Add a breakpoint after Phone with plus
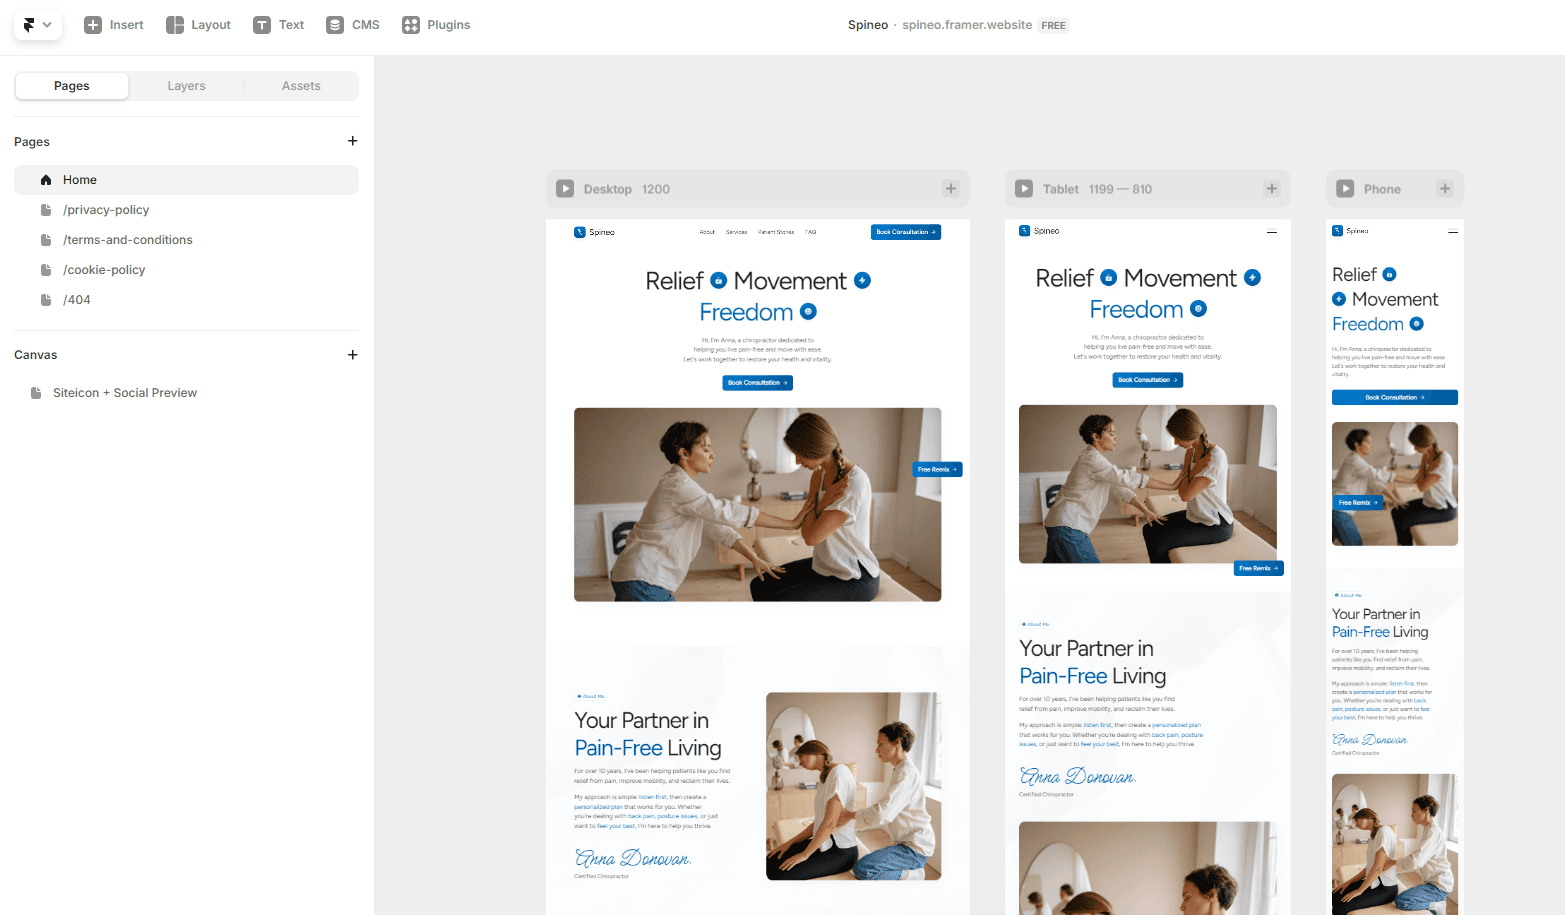Viewport: 1565px width, 915px height. pos(1445,189)
